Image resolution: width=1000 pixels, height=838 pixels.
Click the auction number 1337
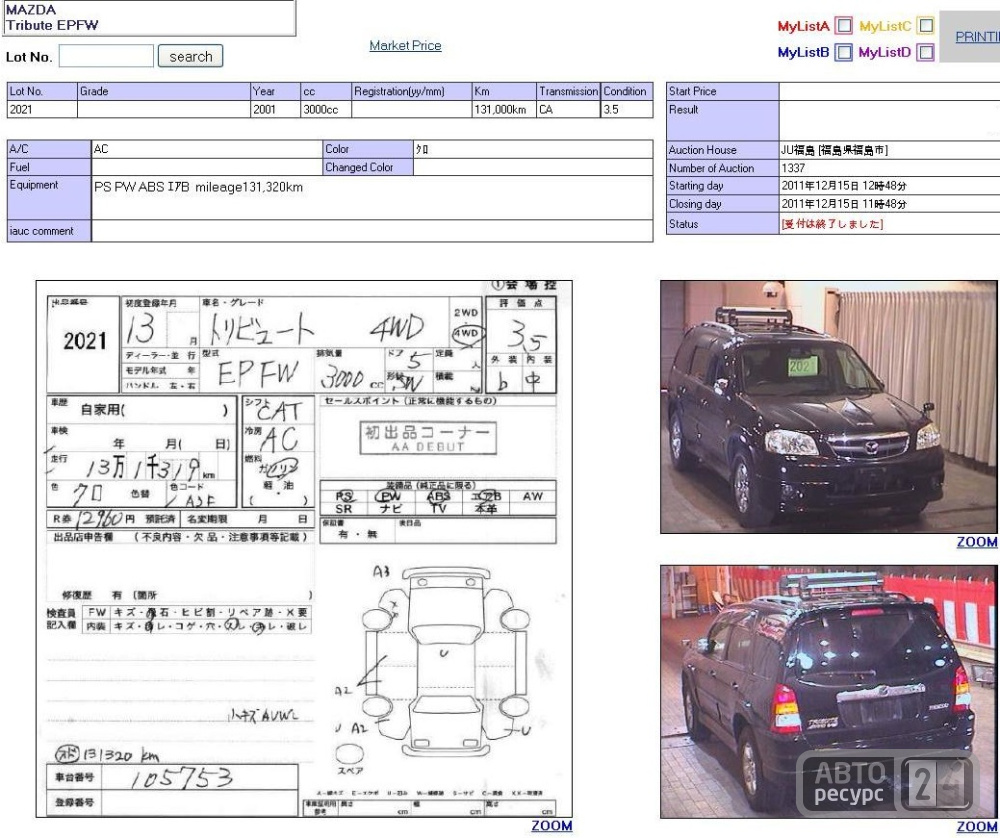pos(793,168)
